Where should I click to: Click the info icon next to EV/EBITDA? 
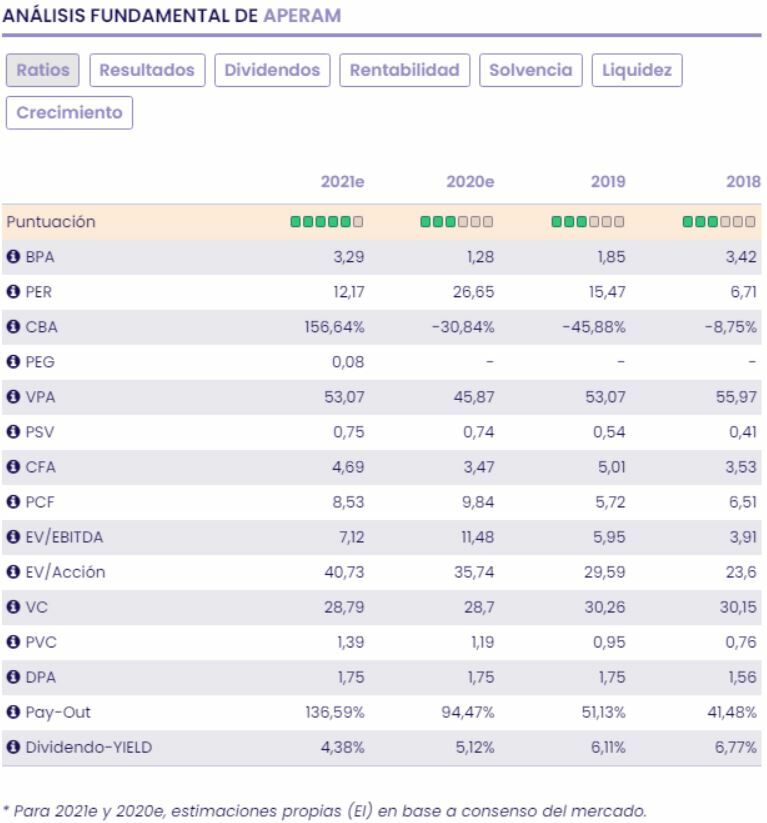(x=13, y=537)
